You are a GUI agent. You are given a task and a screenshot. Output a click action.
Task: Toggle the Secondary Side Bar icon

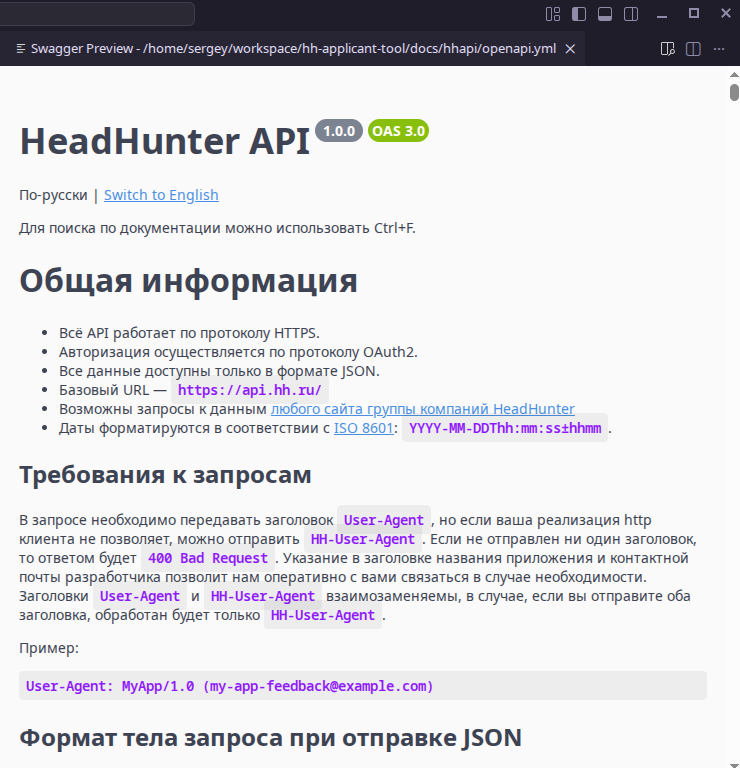[631, 14]
